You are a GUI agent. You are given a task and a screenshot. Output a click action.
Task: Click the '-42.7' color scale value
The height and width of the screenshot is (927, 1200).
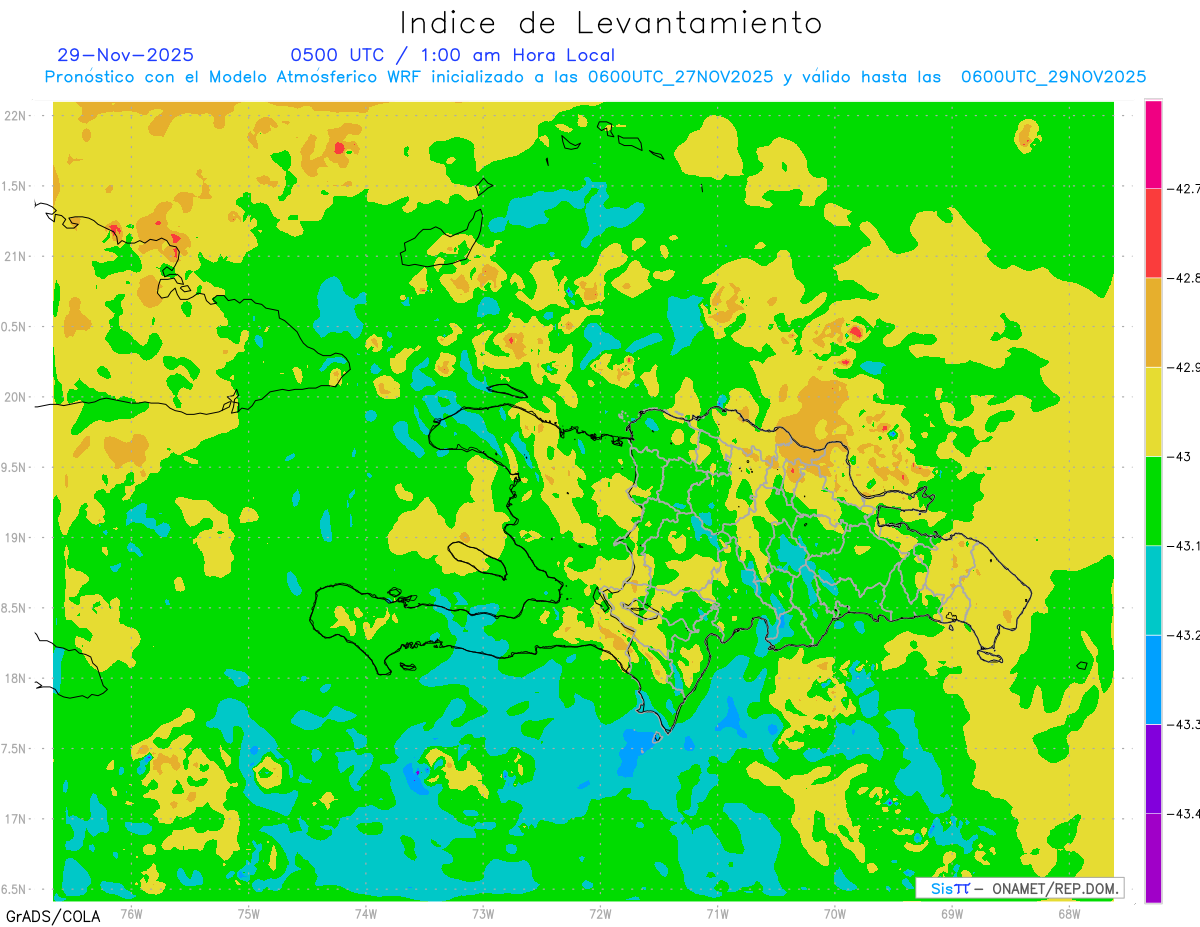click(1185, 189)
